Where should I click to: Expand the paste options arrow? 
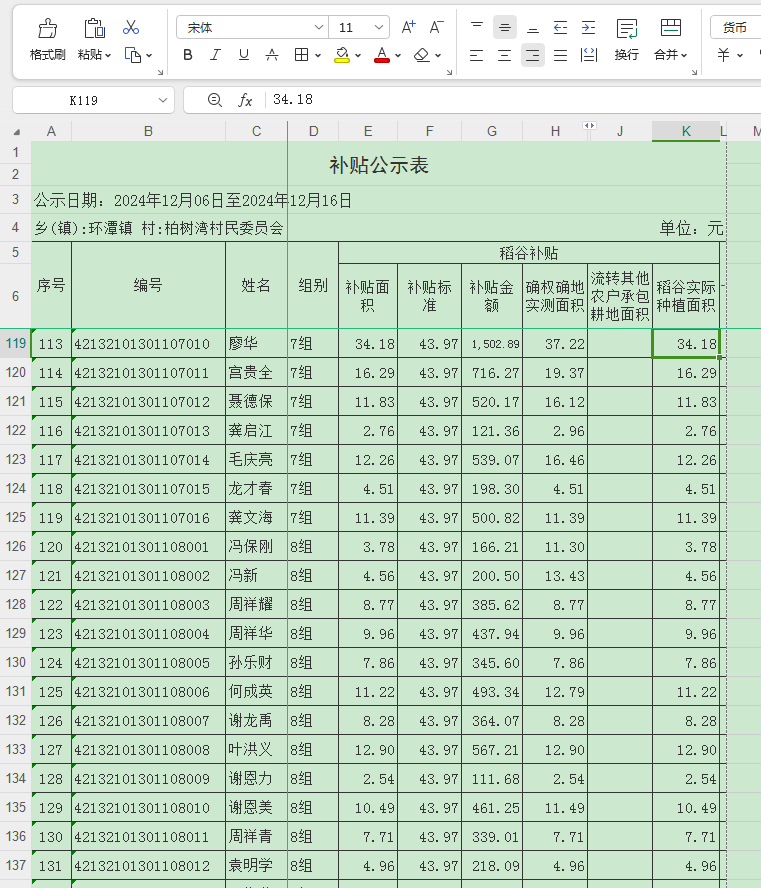[x=108, y=56]
